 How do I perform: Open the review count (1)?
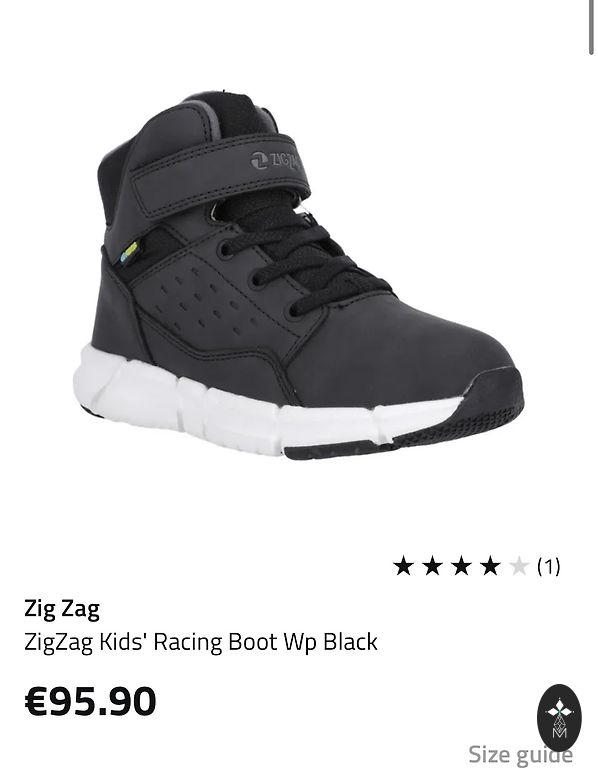pyautogui.click(x=549, y=566)
